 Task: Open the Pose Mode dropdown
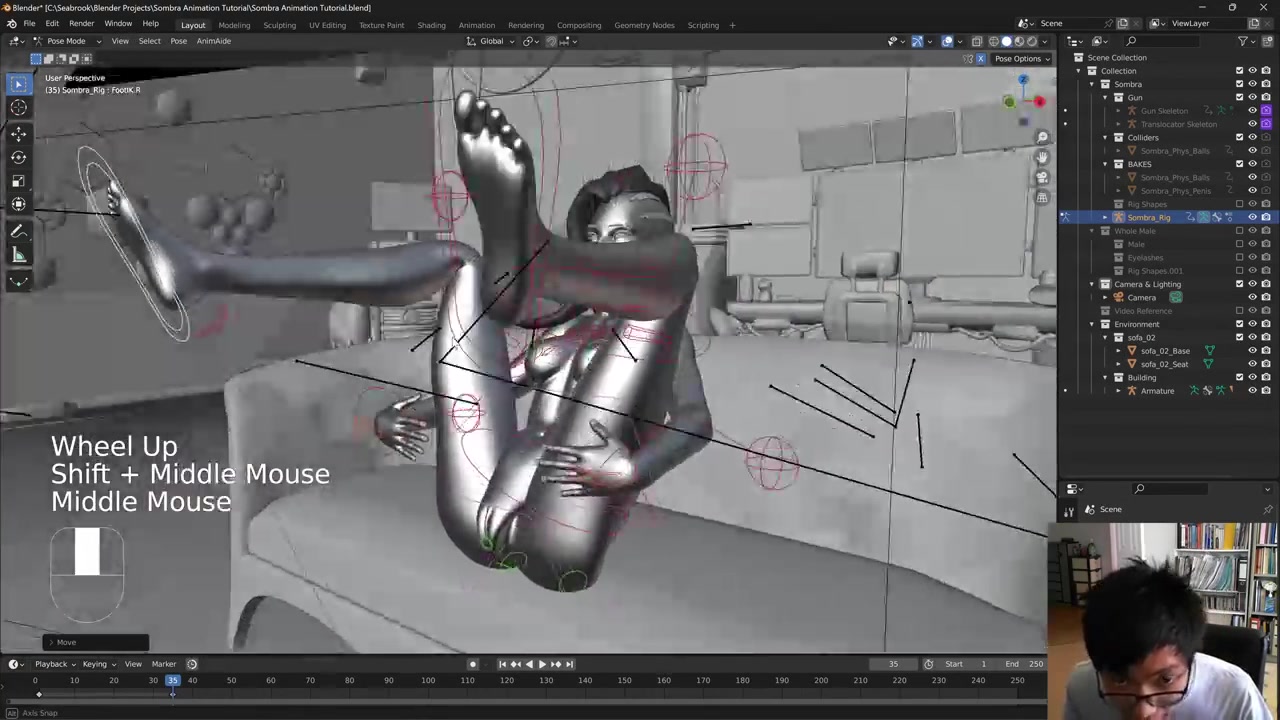tap(66, 41)
